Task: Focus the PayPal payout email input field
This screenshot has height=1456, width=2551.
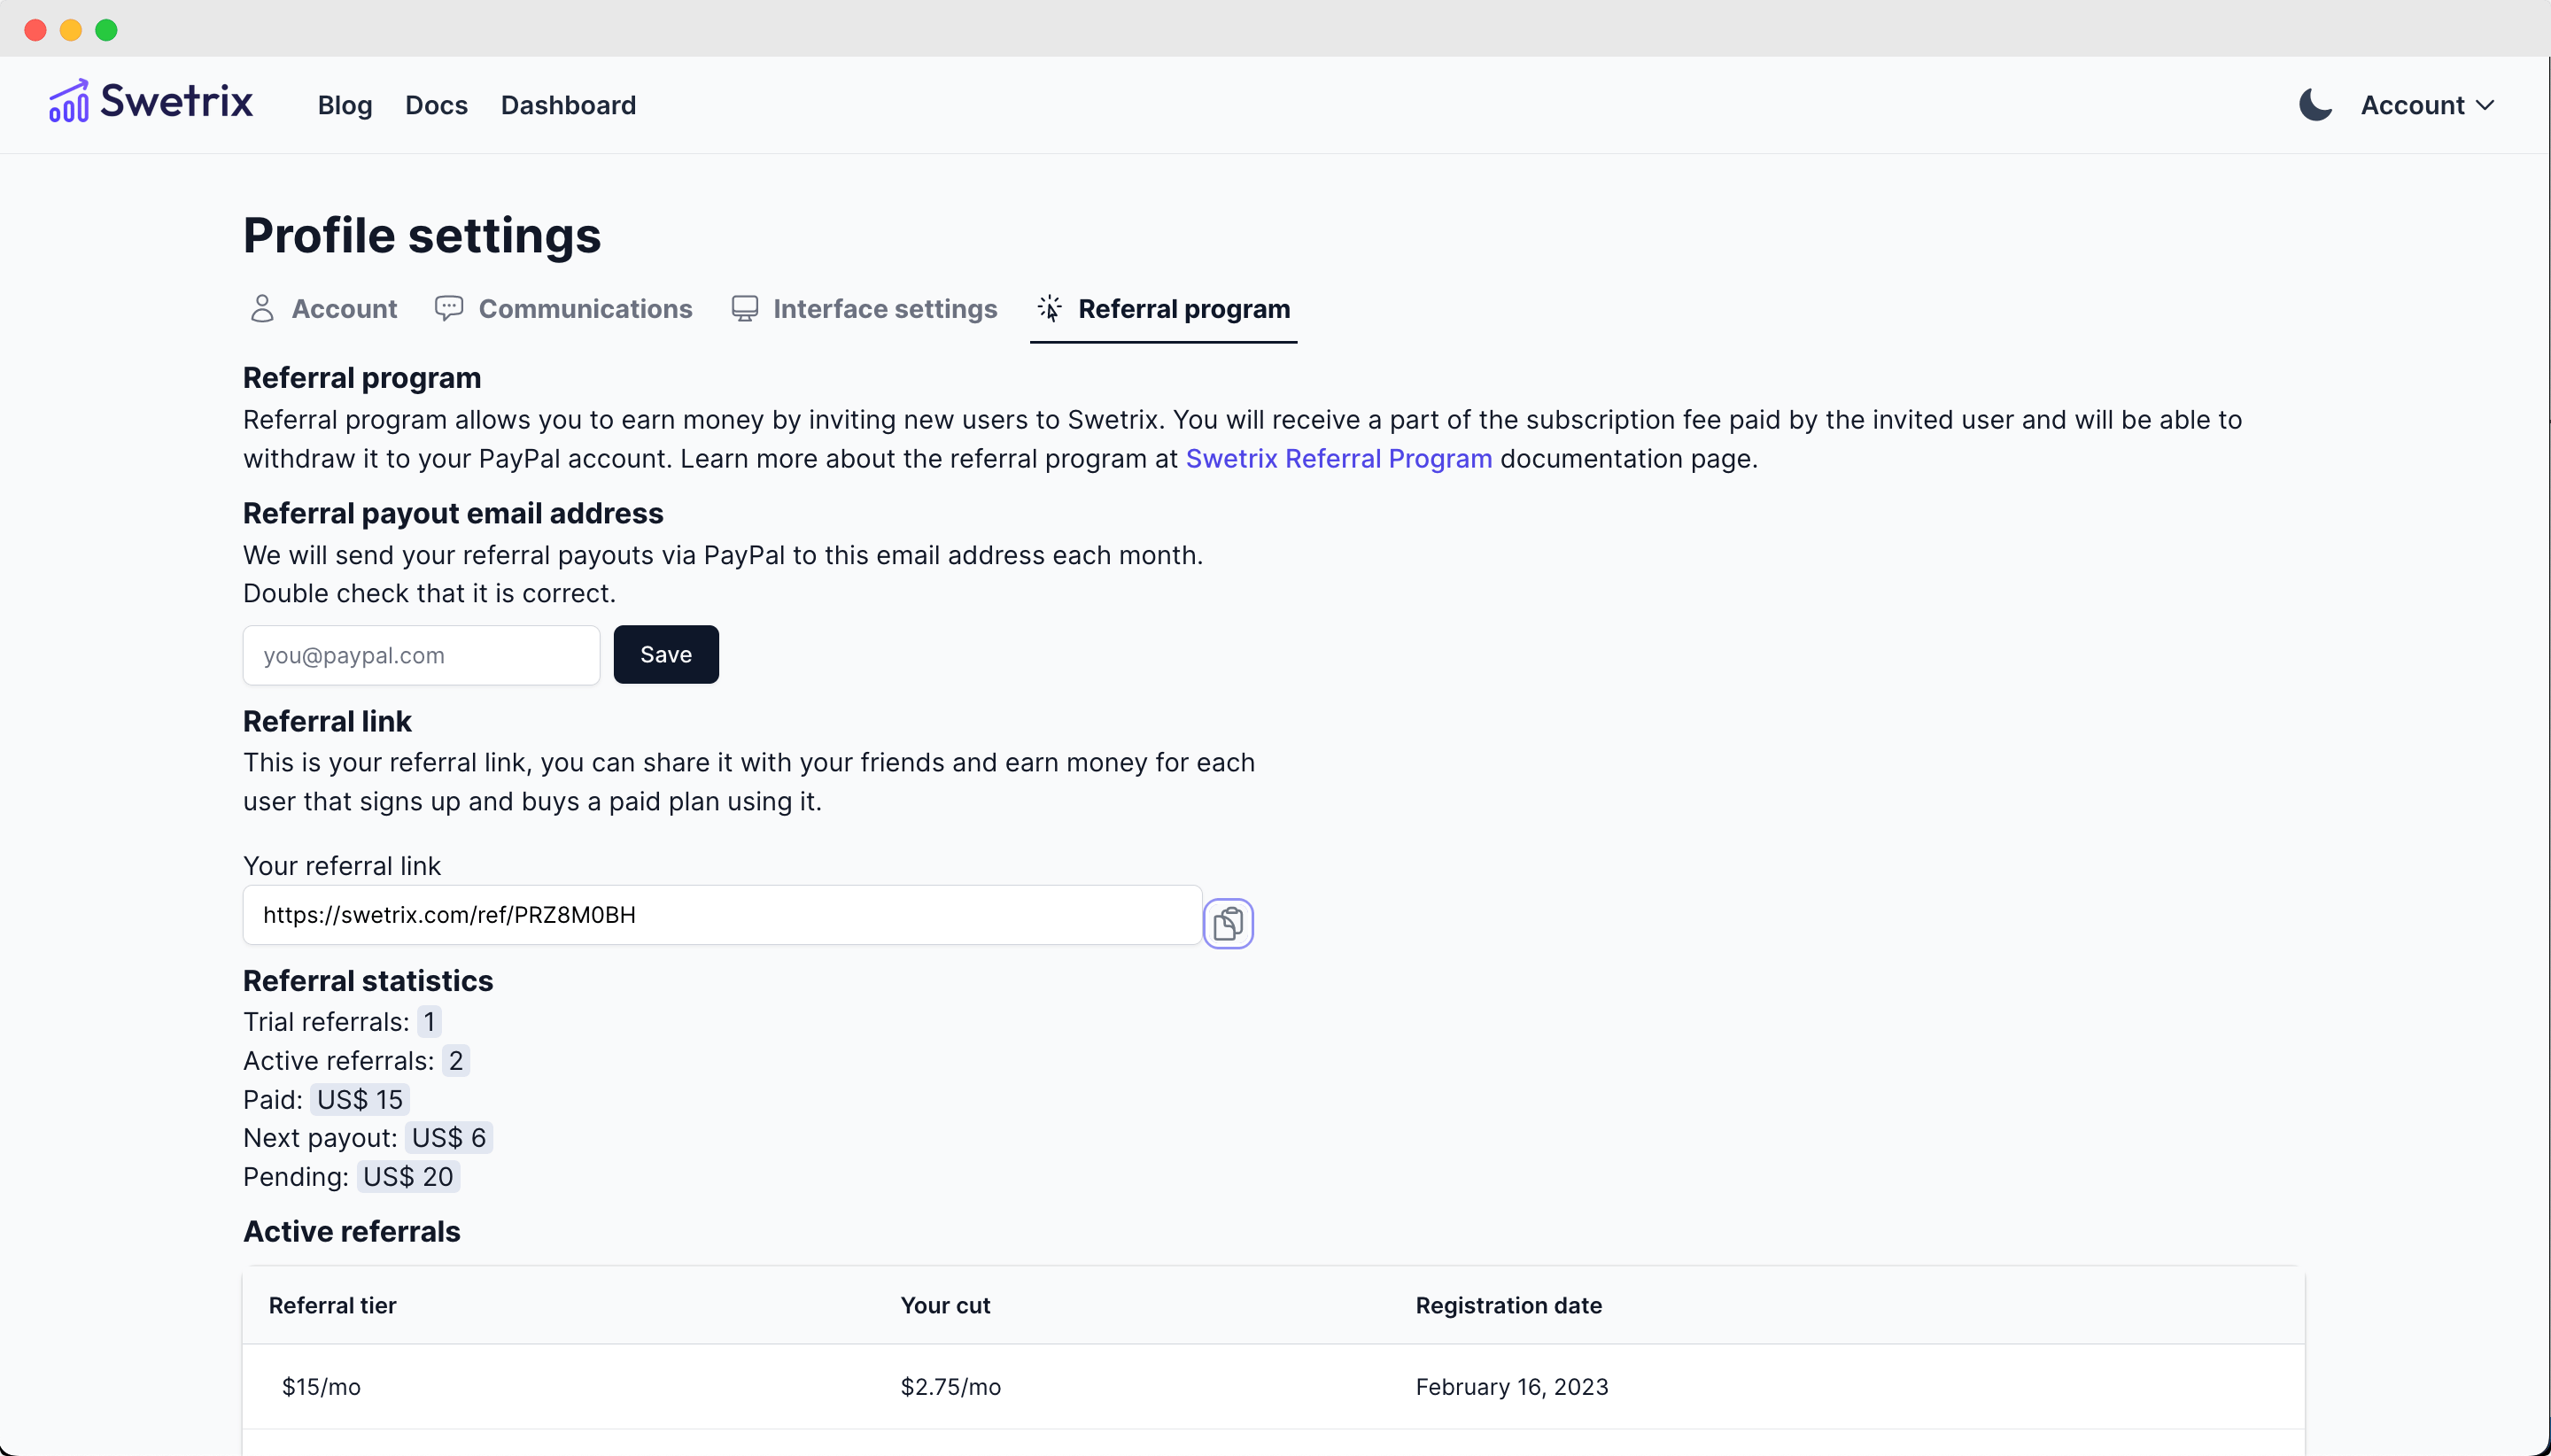Action: (x=421, y=655)
